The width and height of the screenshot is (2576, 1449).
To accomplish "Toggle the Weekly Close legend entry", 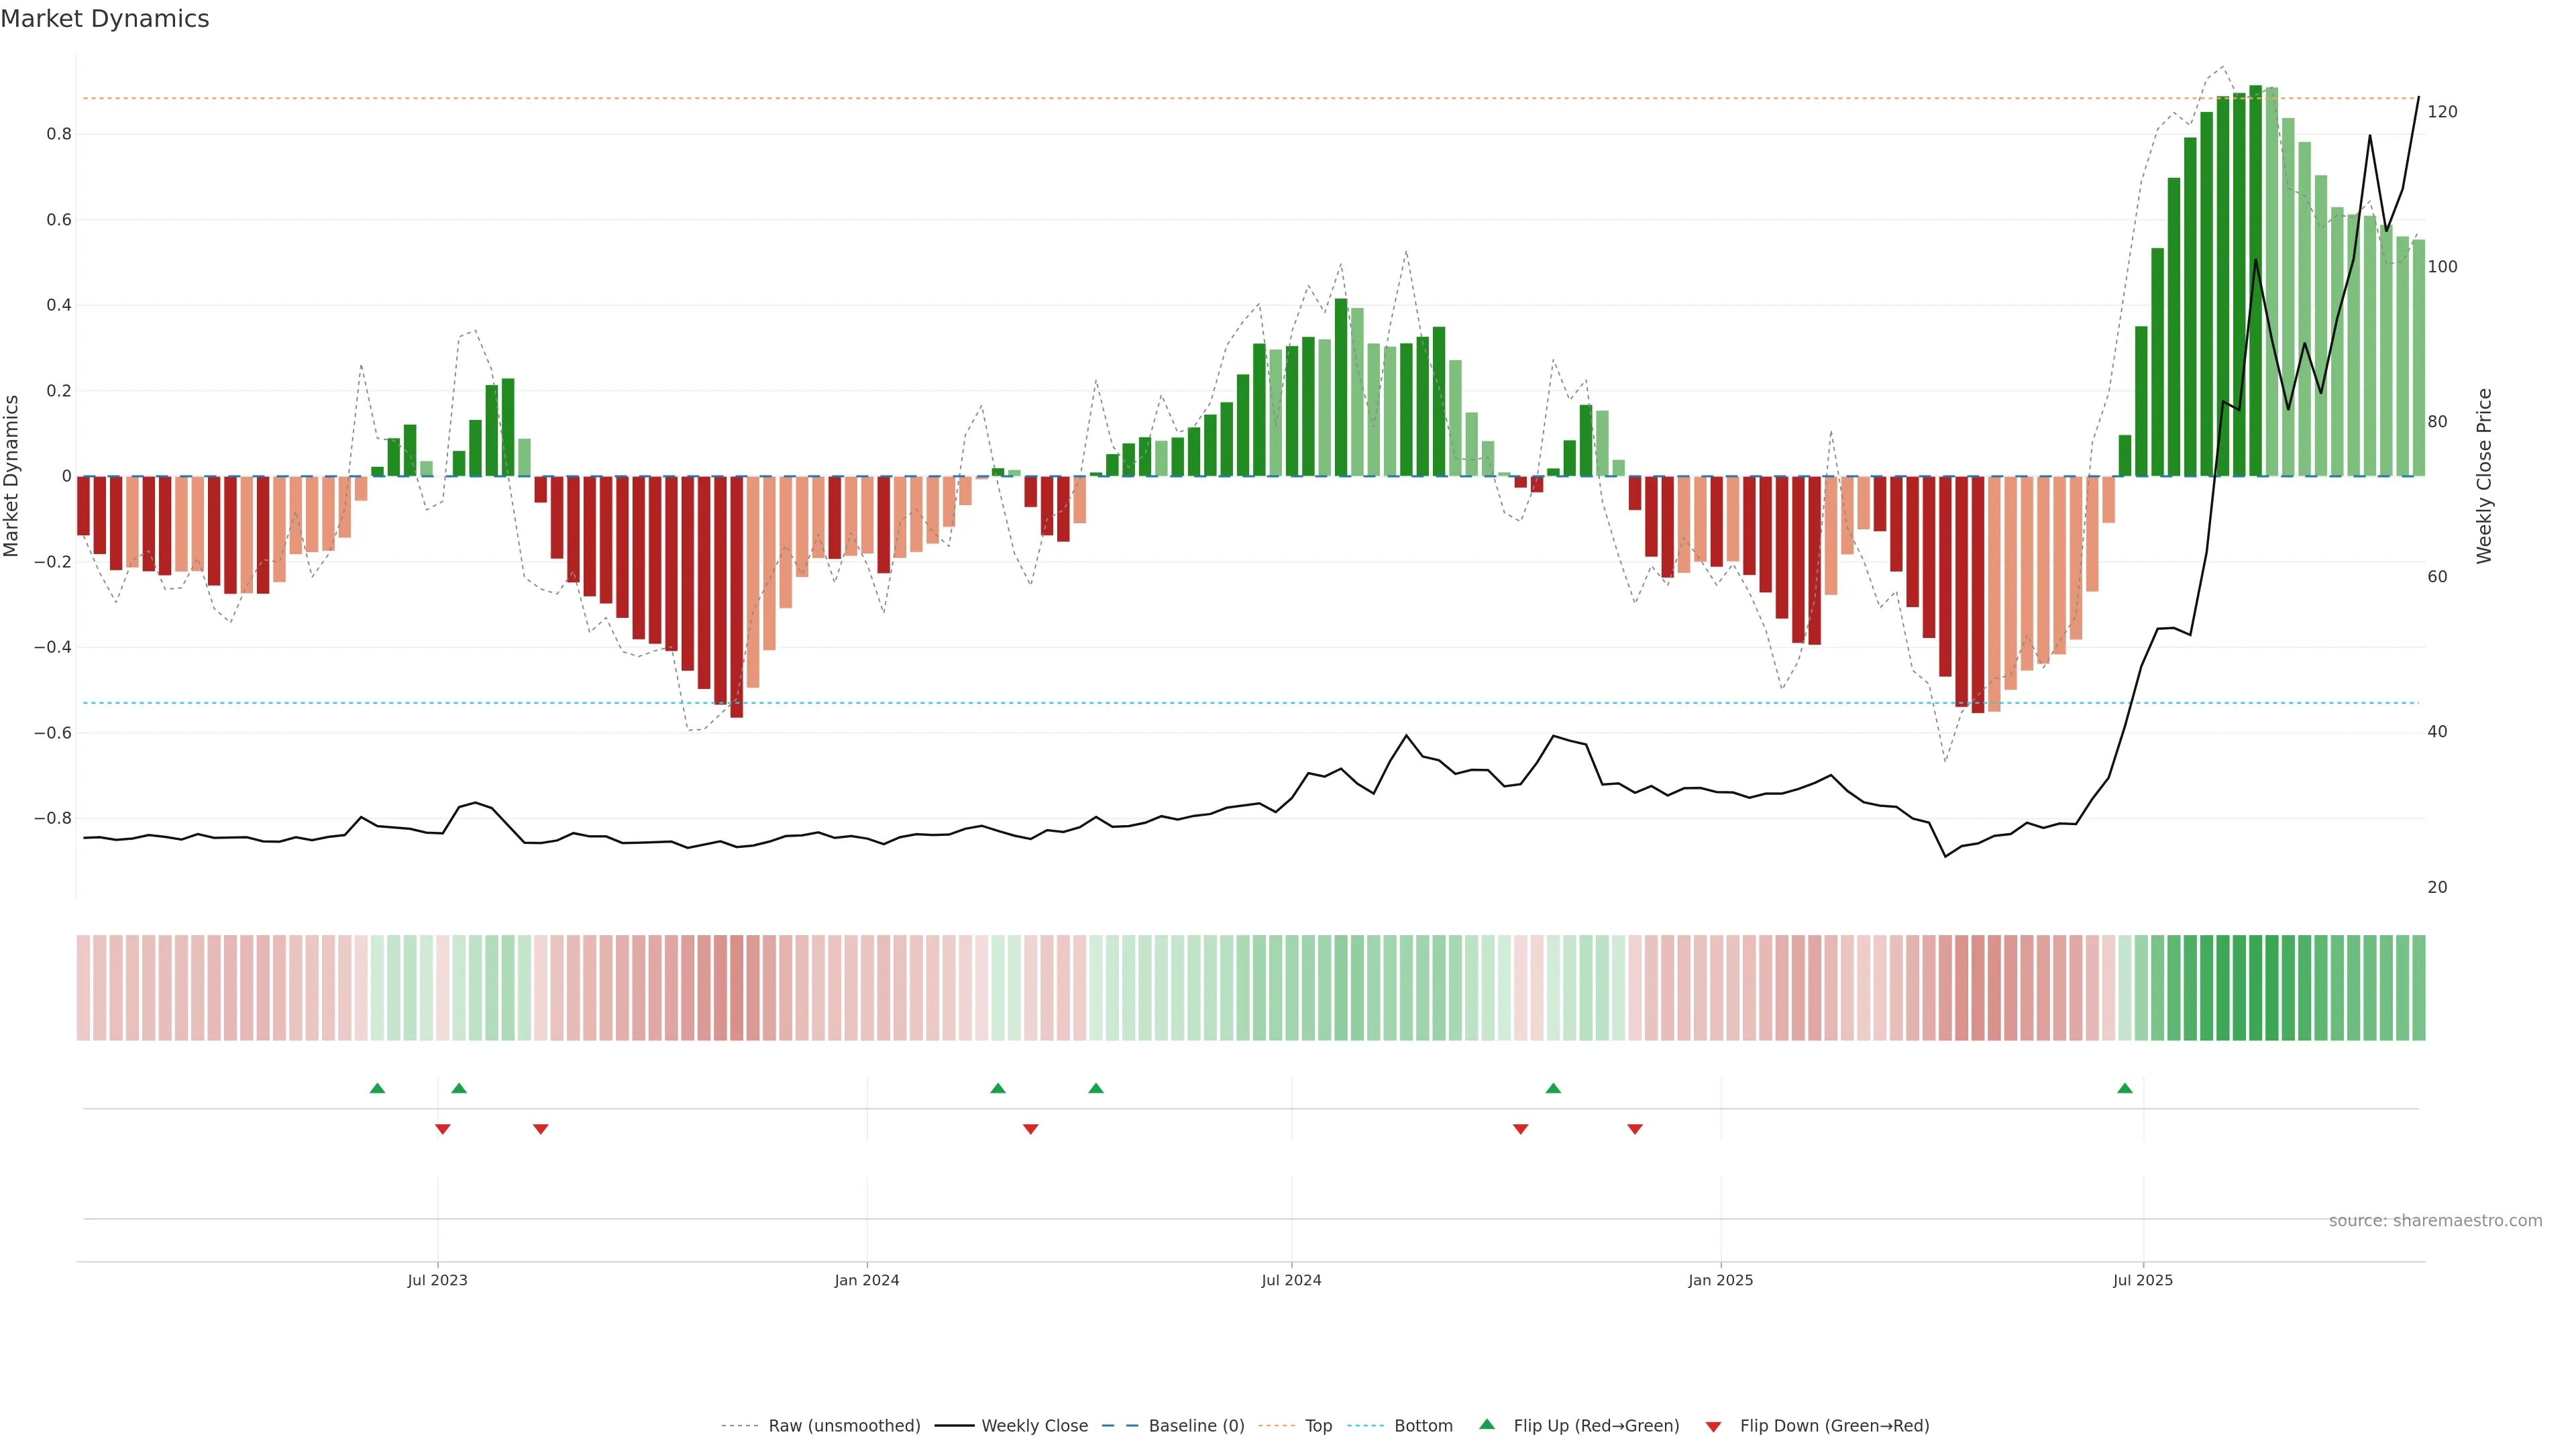I will pyautogui.click(x=1034, y=1426).
